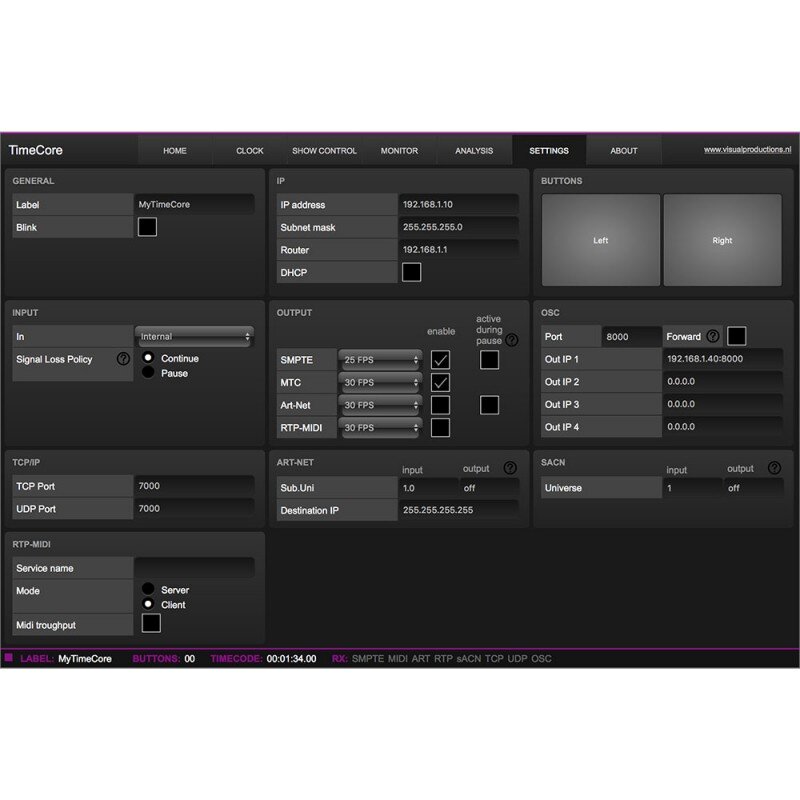Image resolution: width=800 pixels, height=800 pixels.
Task: Edit Art-Net Destination IP field
Action: [x=459, y=510]
